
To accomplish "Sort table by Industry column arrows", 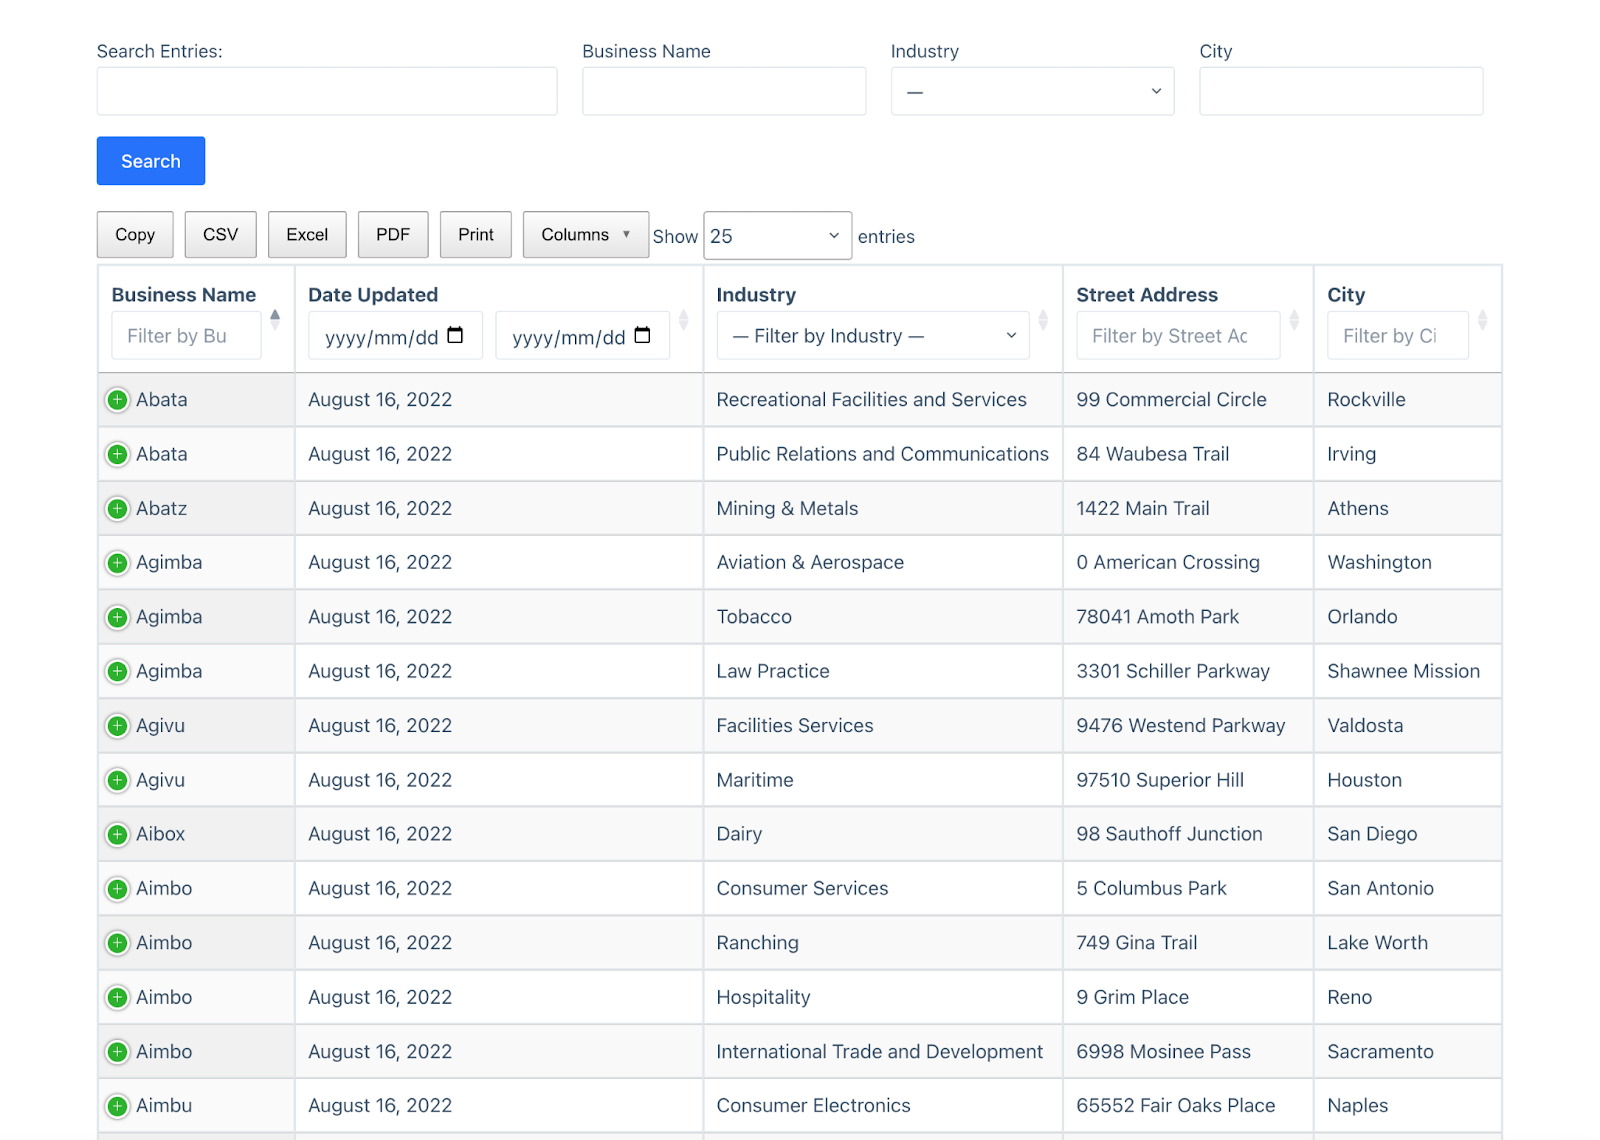I will [1043, 319].
